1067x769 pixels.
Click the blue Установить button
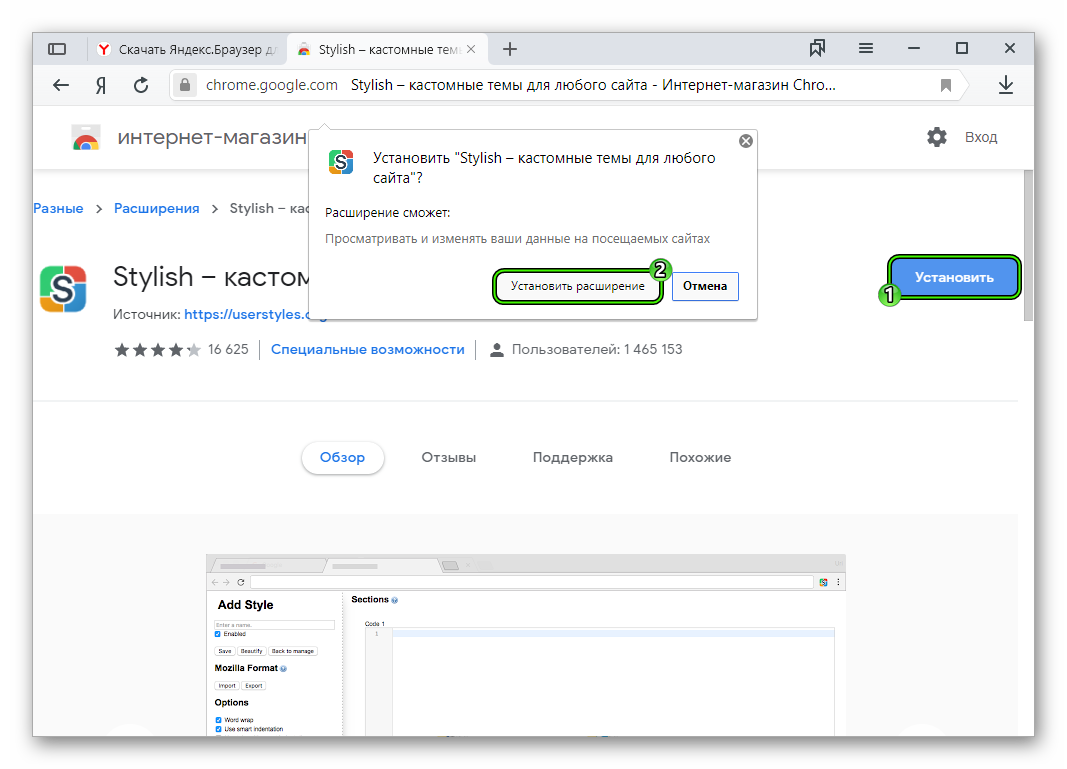click(954, 277)
